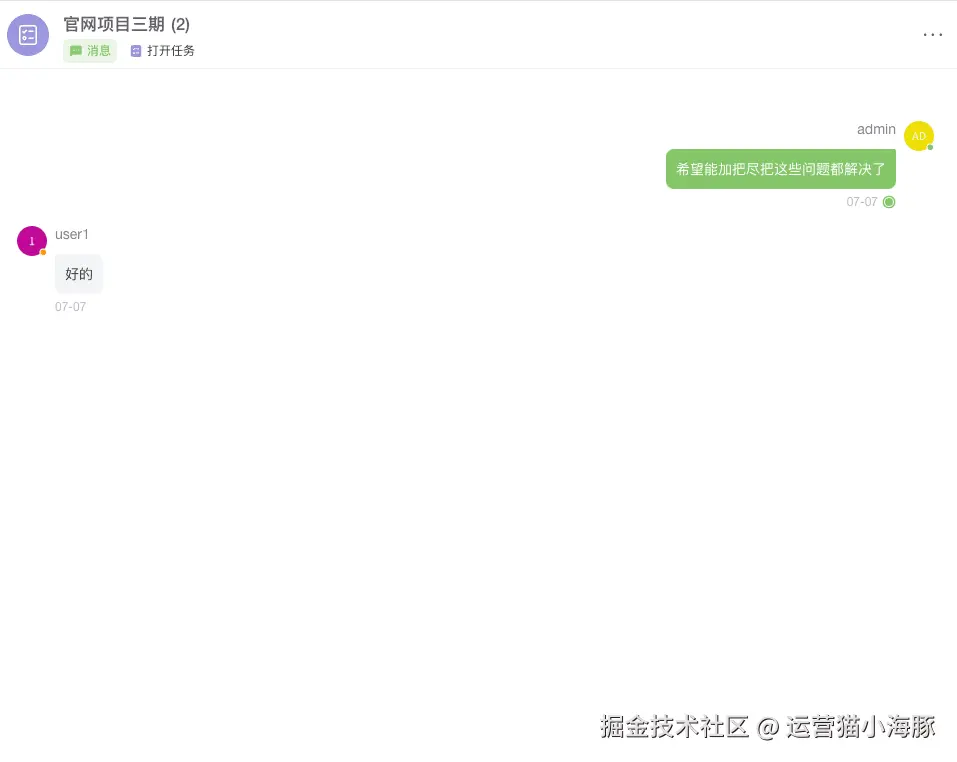Switch to the 消息 tab
This screenshot has height=762, width=957.
click(x=90, y=51)
